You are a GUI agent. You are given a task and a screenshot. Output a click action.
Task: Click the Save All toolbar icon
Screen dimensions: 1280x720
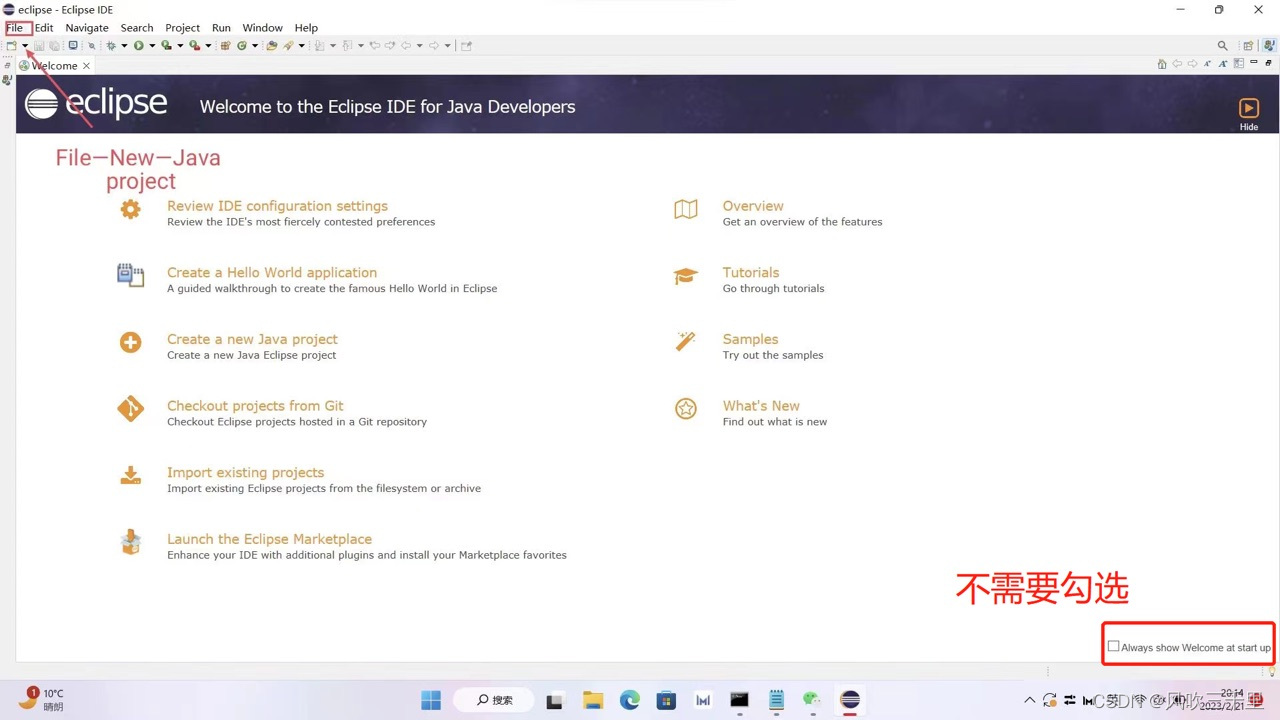tap(54, 45)
